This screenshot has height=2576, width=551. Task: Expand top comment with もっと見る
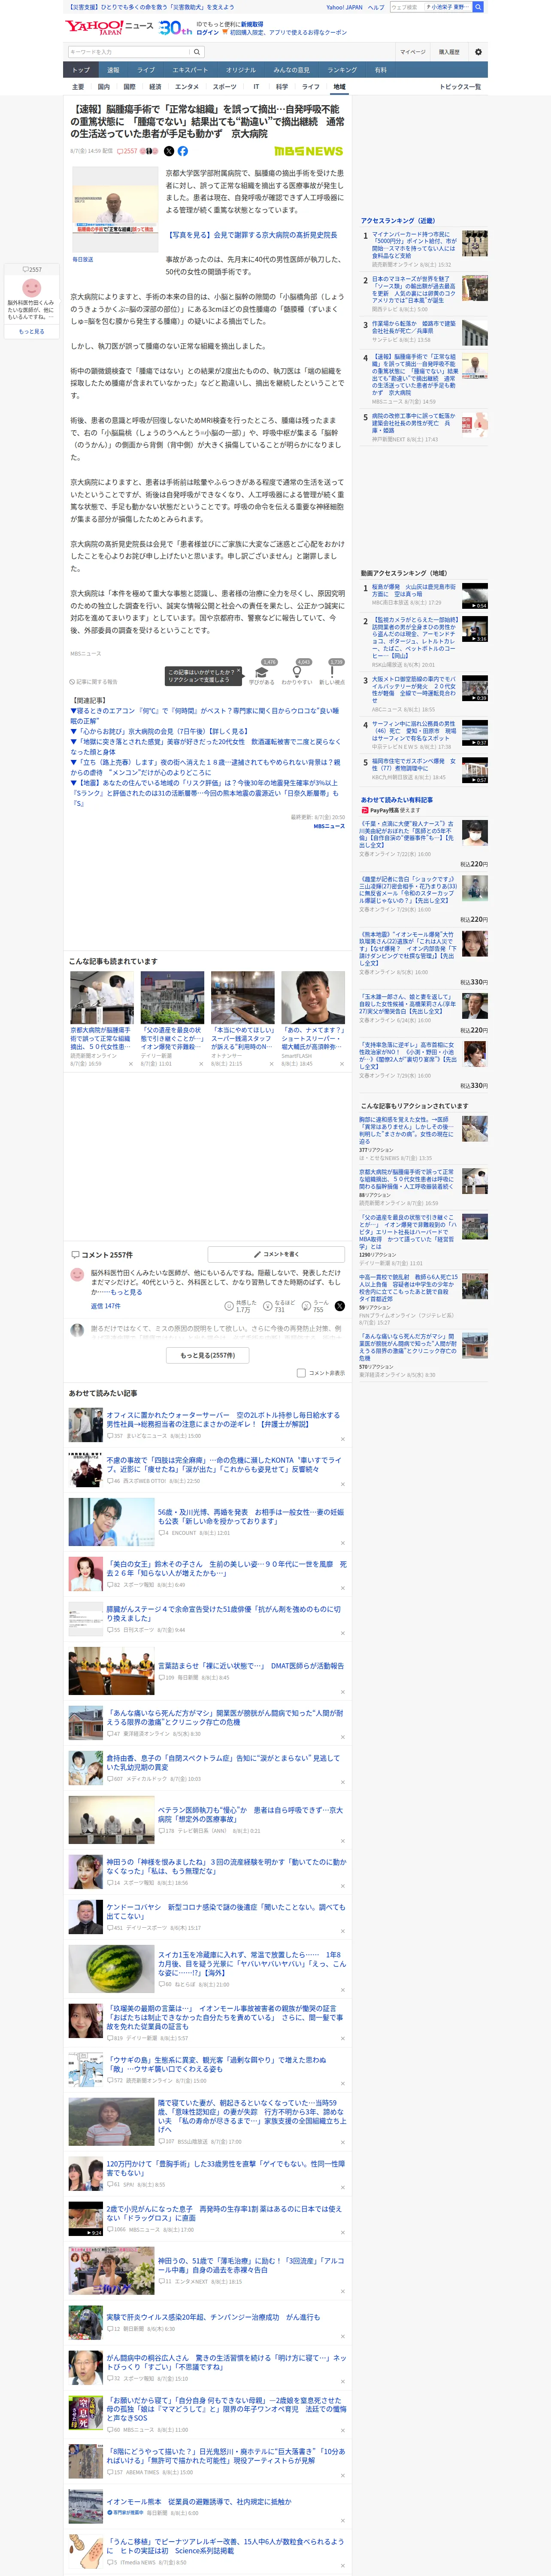[126, 1292]
